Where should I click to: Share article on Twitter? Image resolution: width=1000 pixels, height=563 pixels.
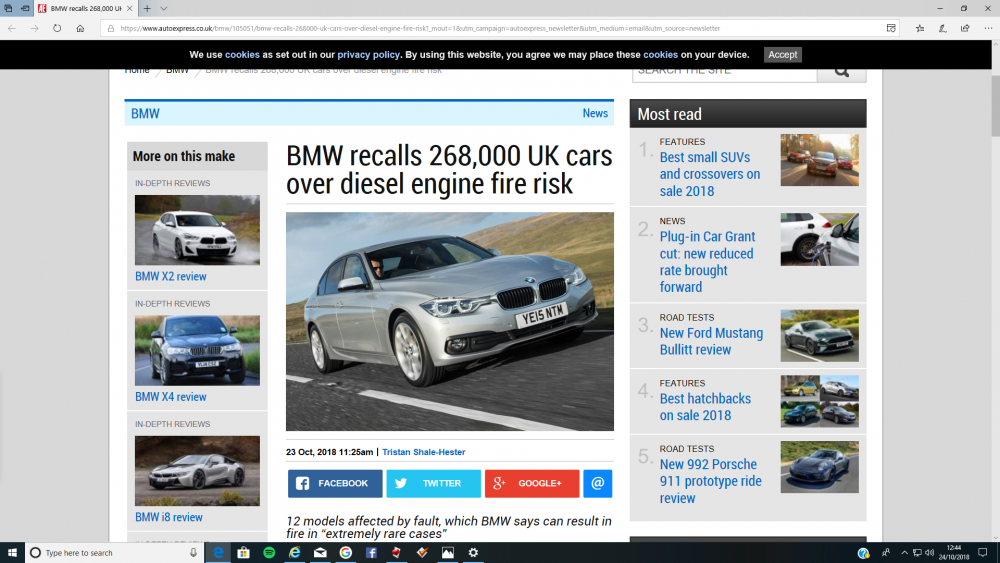coord(434,483)
